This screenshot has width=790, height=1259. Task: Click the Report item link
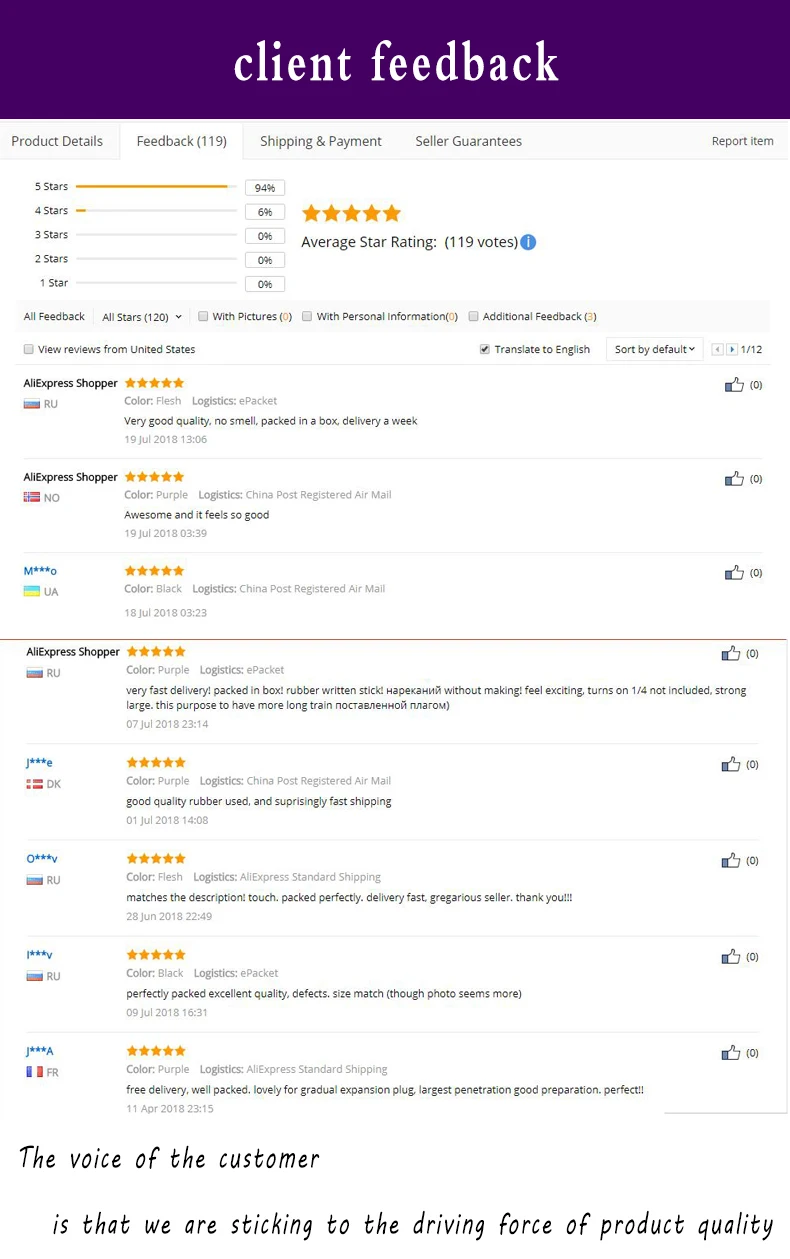[x=742, y=141]
